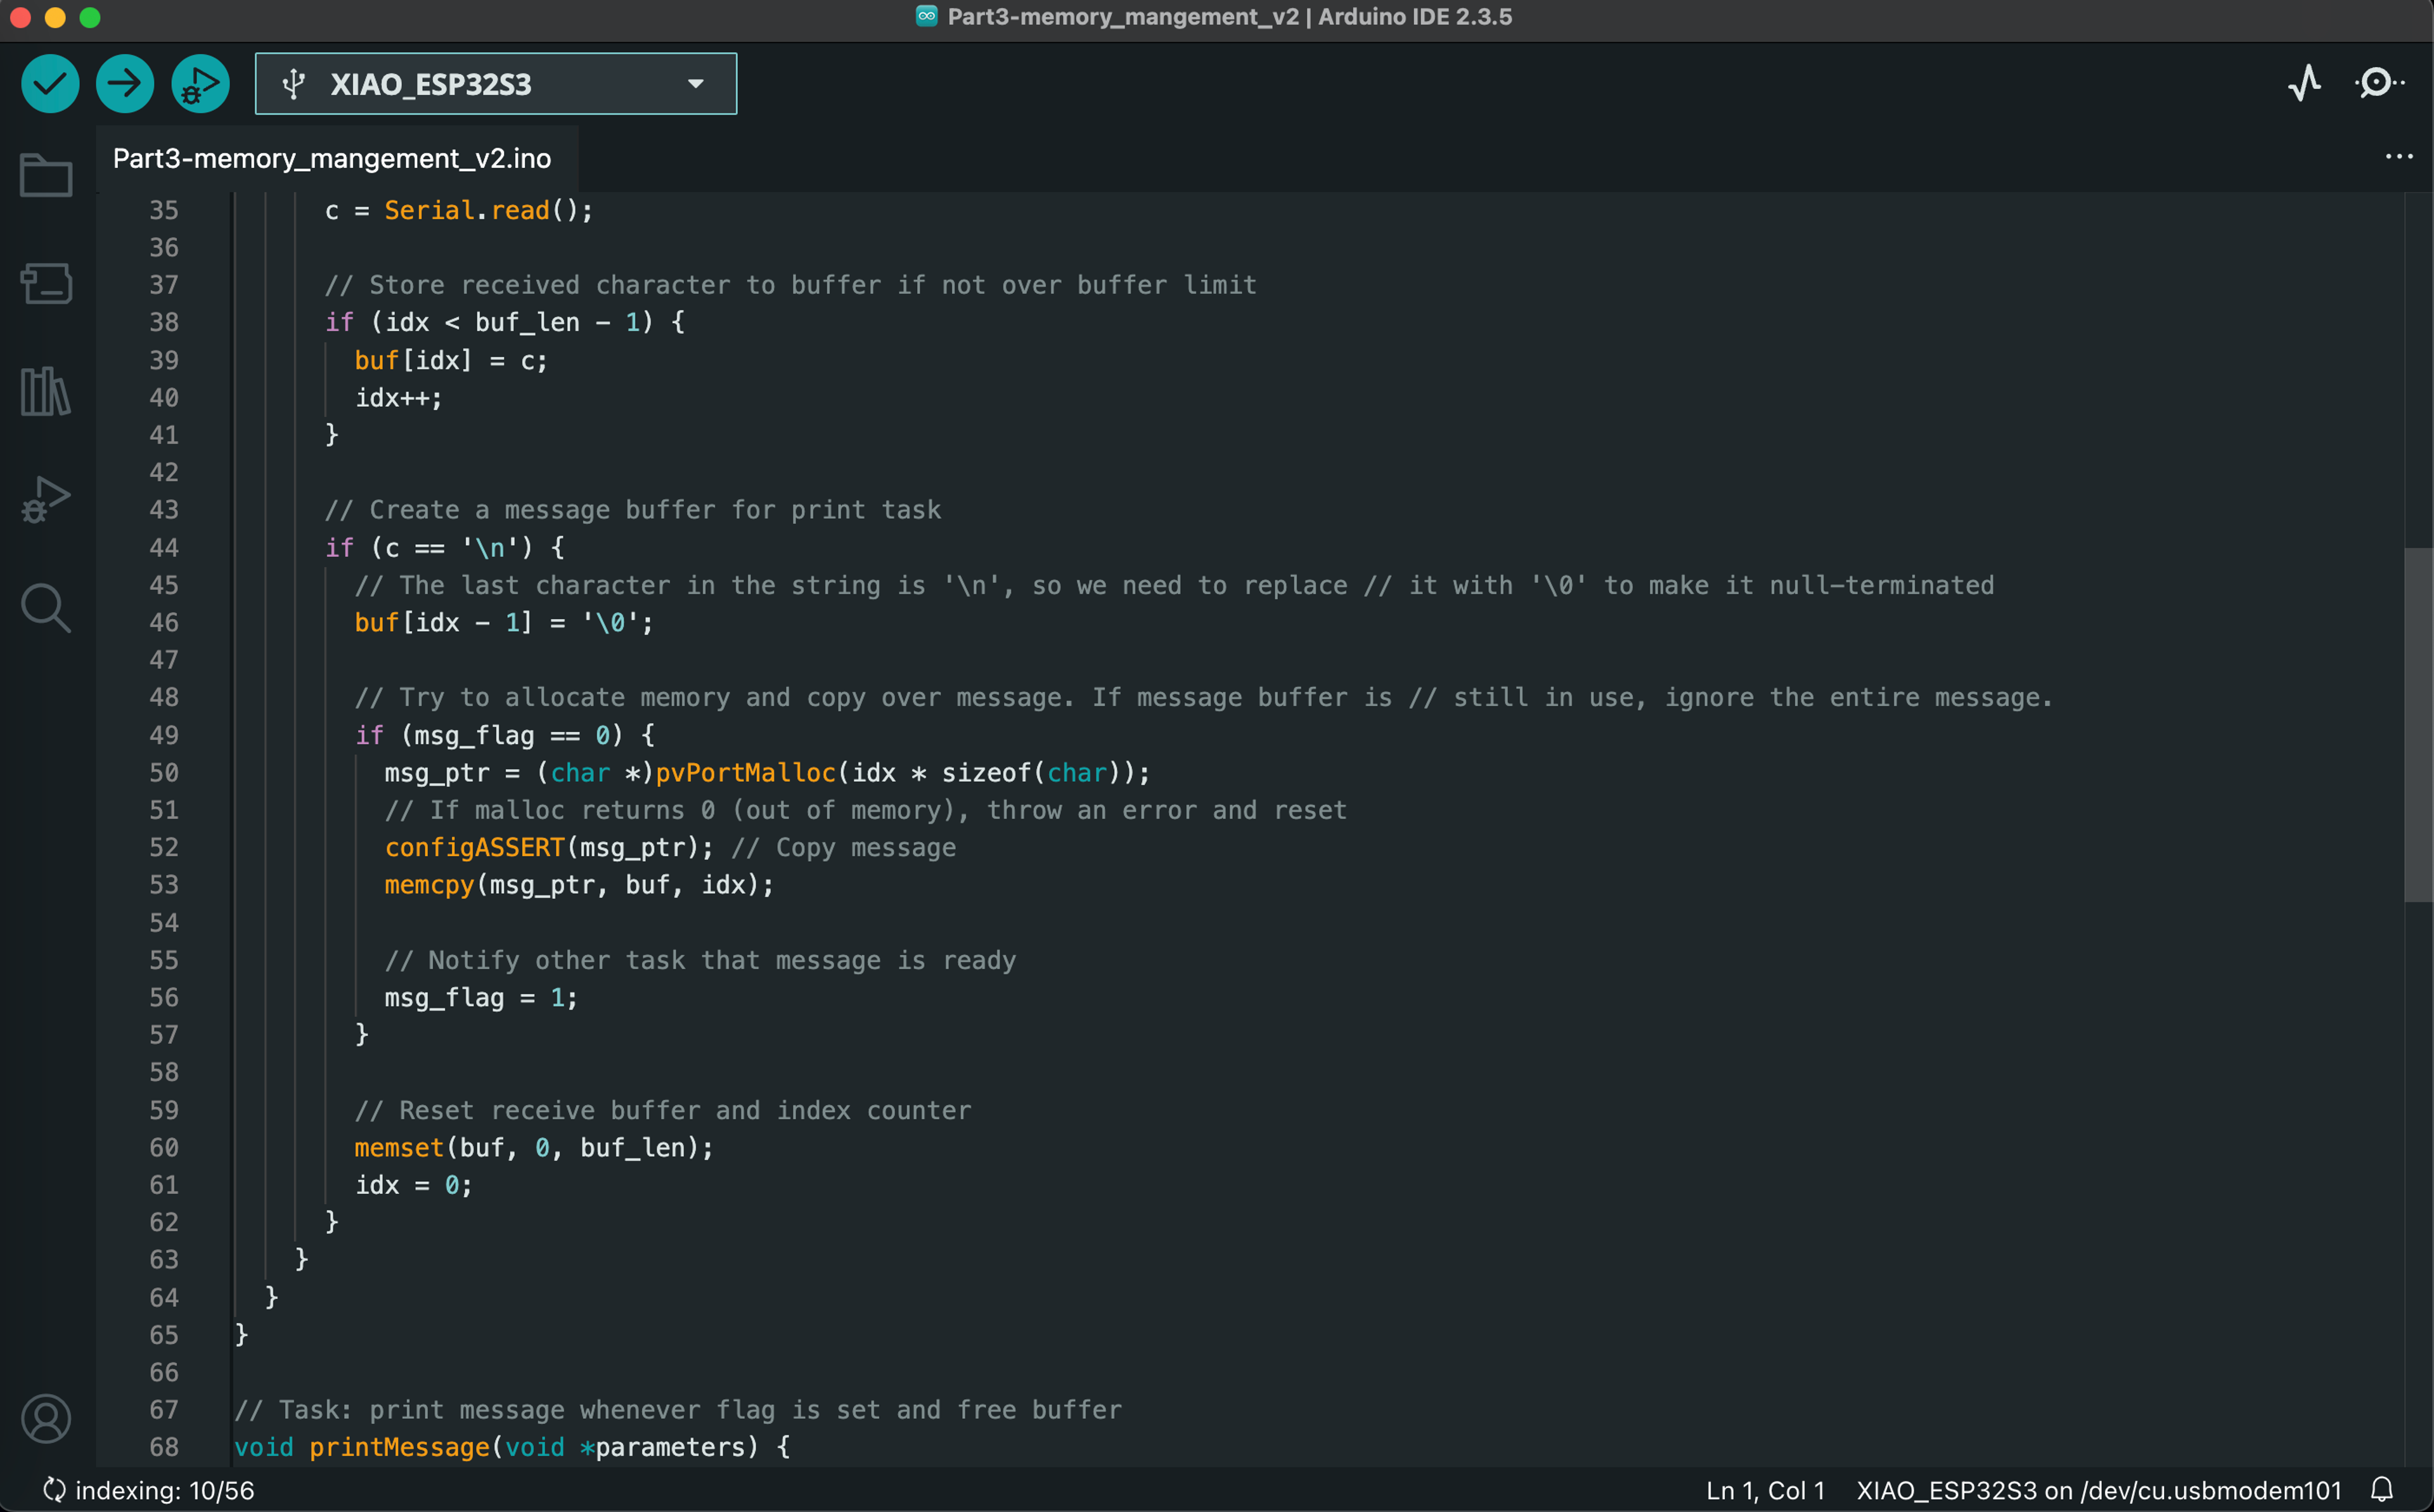Start debugging with the debug play button
The image size is (2434, 1512).
tap(200, 84)
